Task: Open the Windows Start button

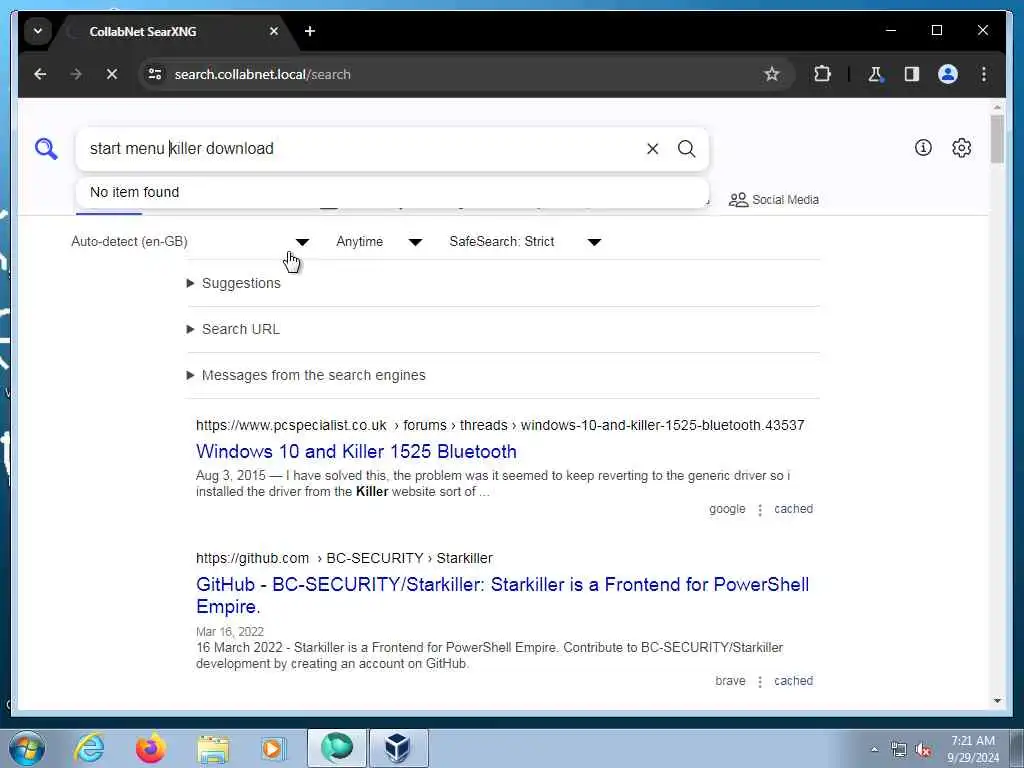Action: coord(27,748)
